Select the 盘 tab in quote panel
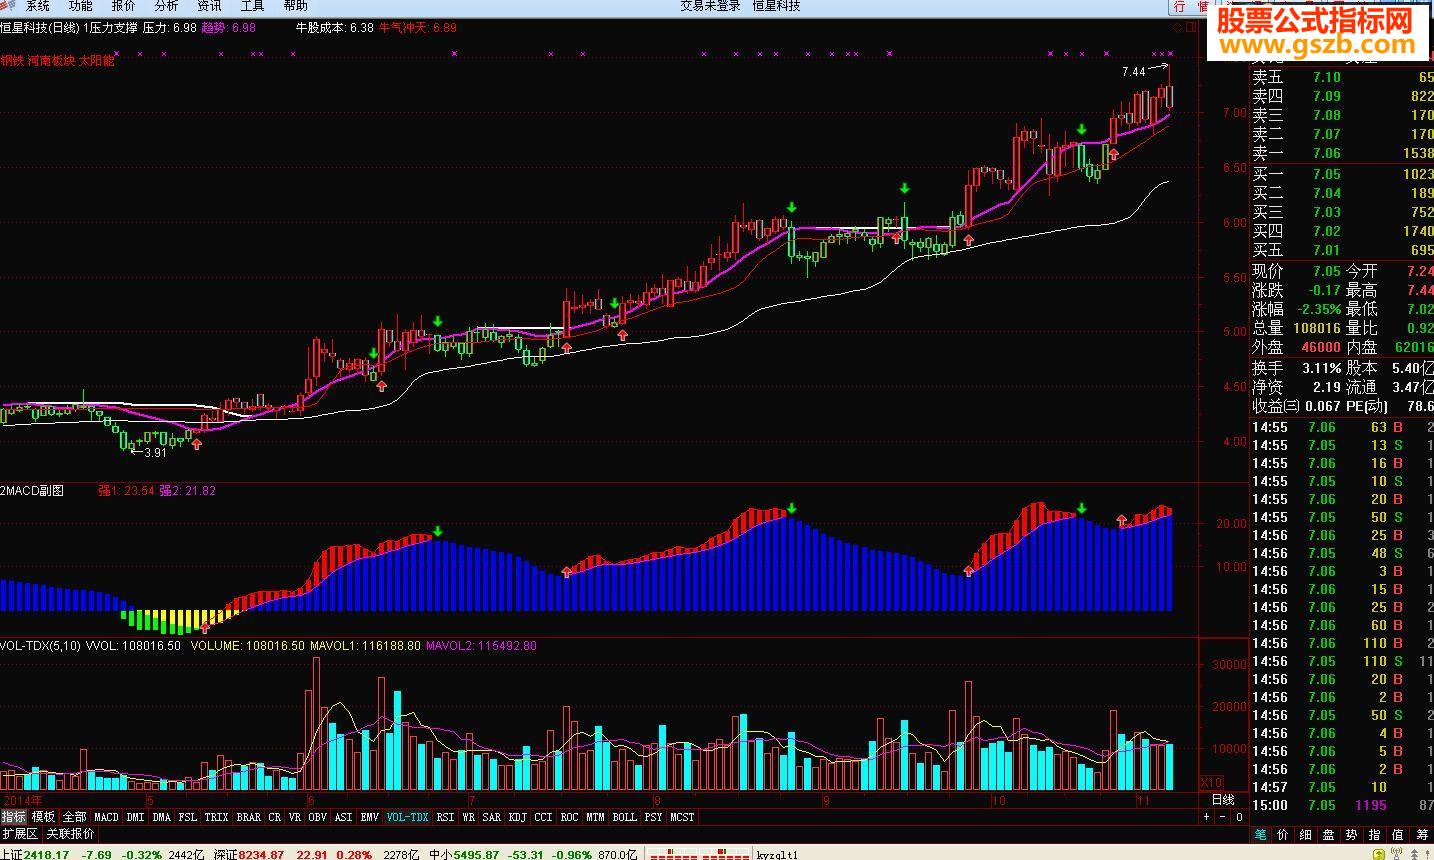1434x860 pixels. point(1328,834)
